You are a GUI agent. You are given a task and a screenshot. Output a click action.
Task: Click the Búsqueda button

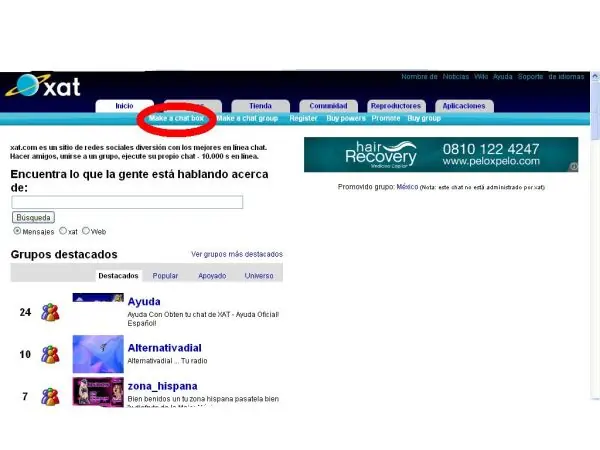(33, 217)
